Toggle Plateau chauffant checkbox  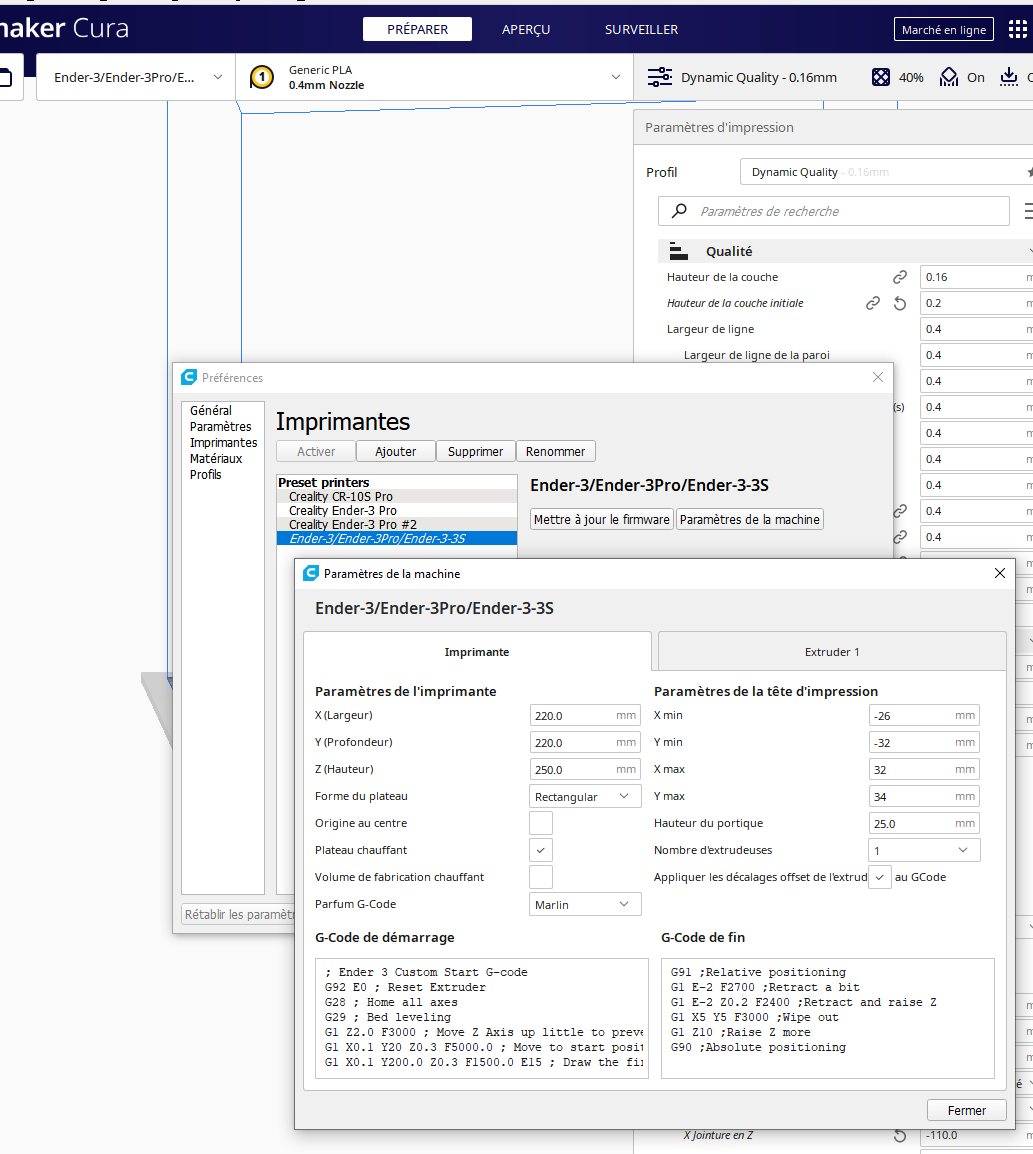541,850
